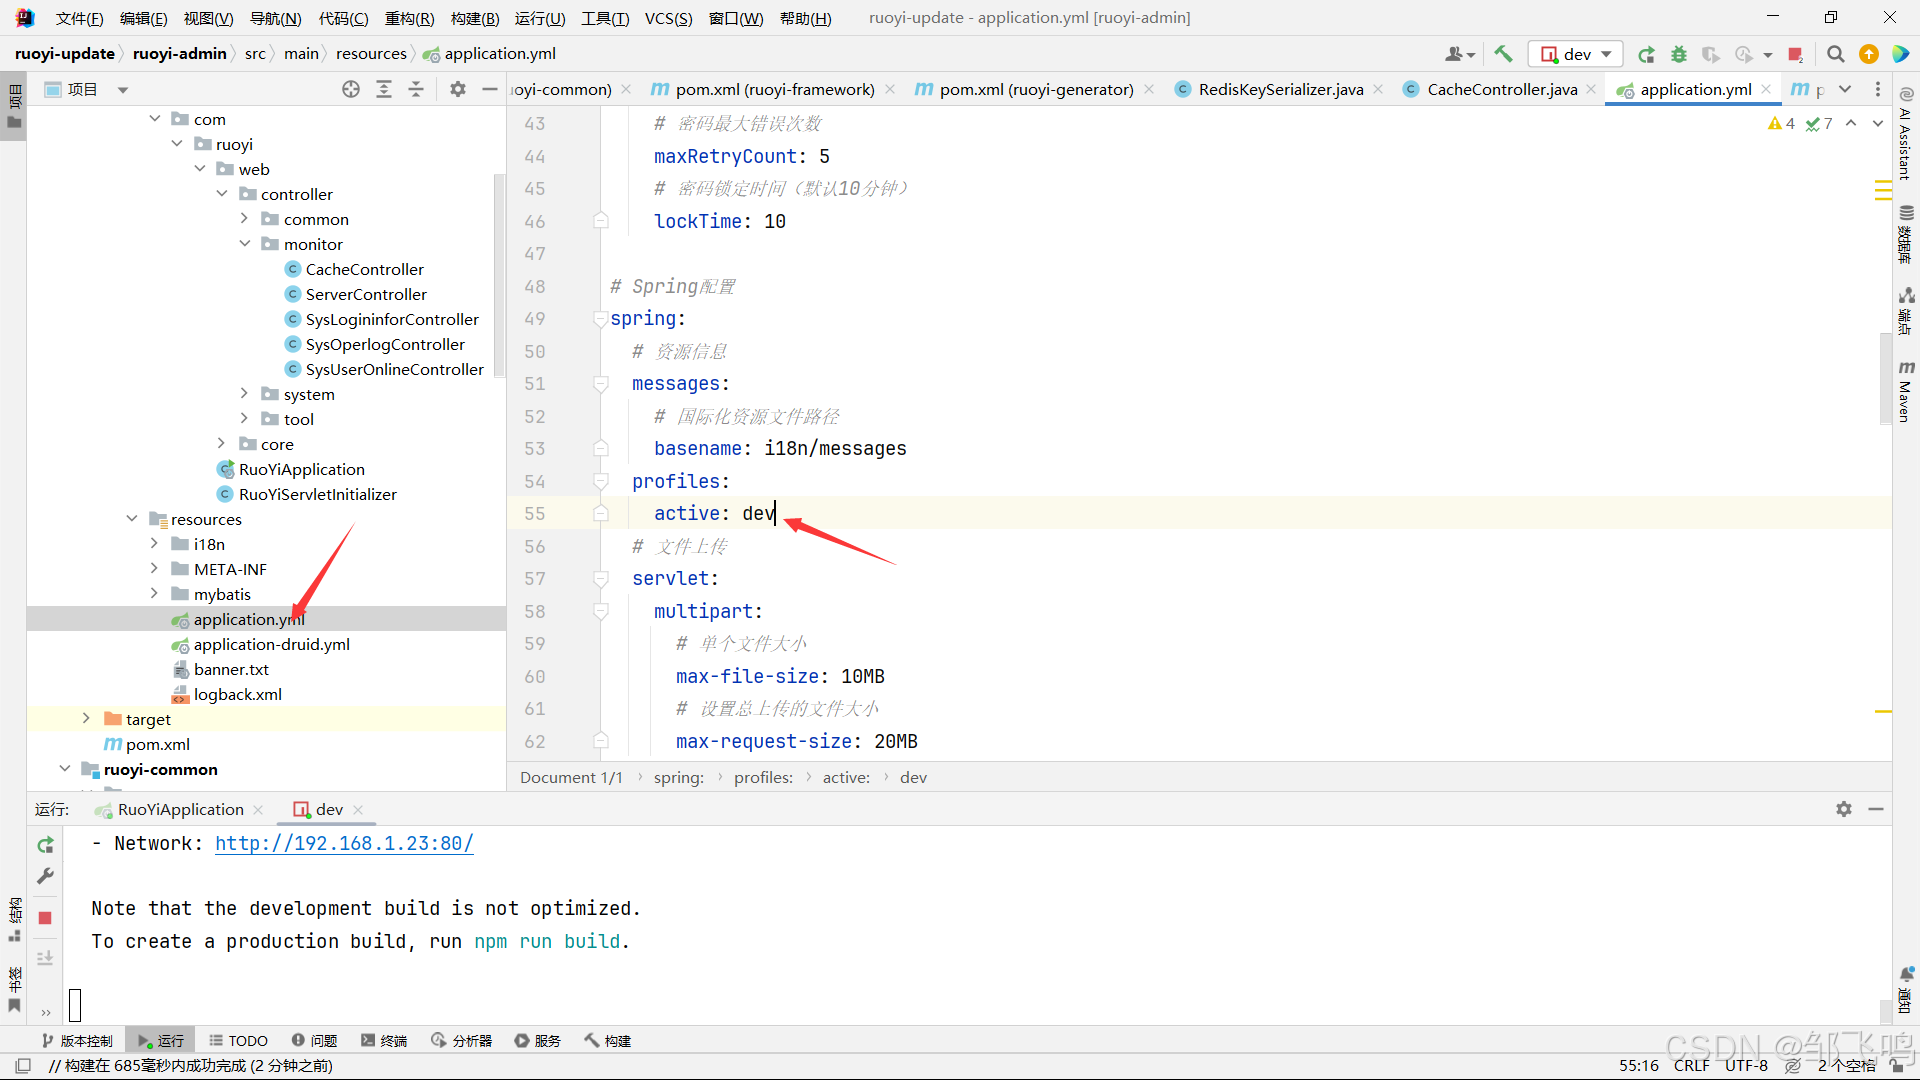
Task: Expand the core folder
Action: point(222,444)
